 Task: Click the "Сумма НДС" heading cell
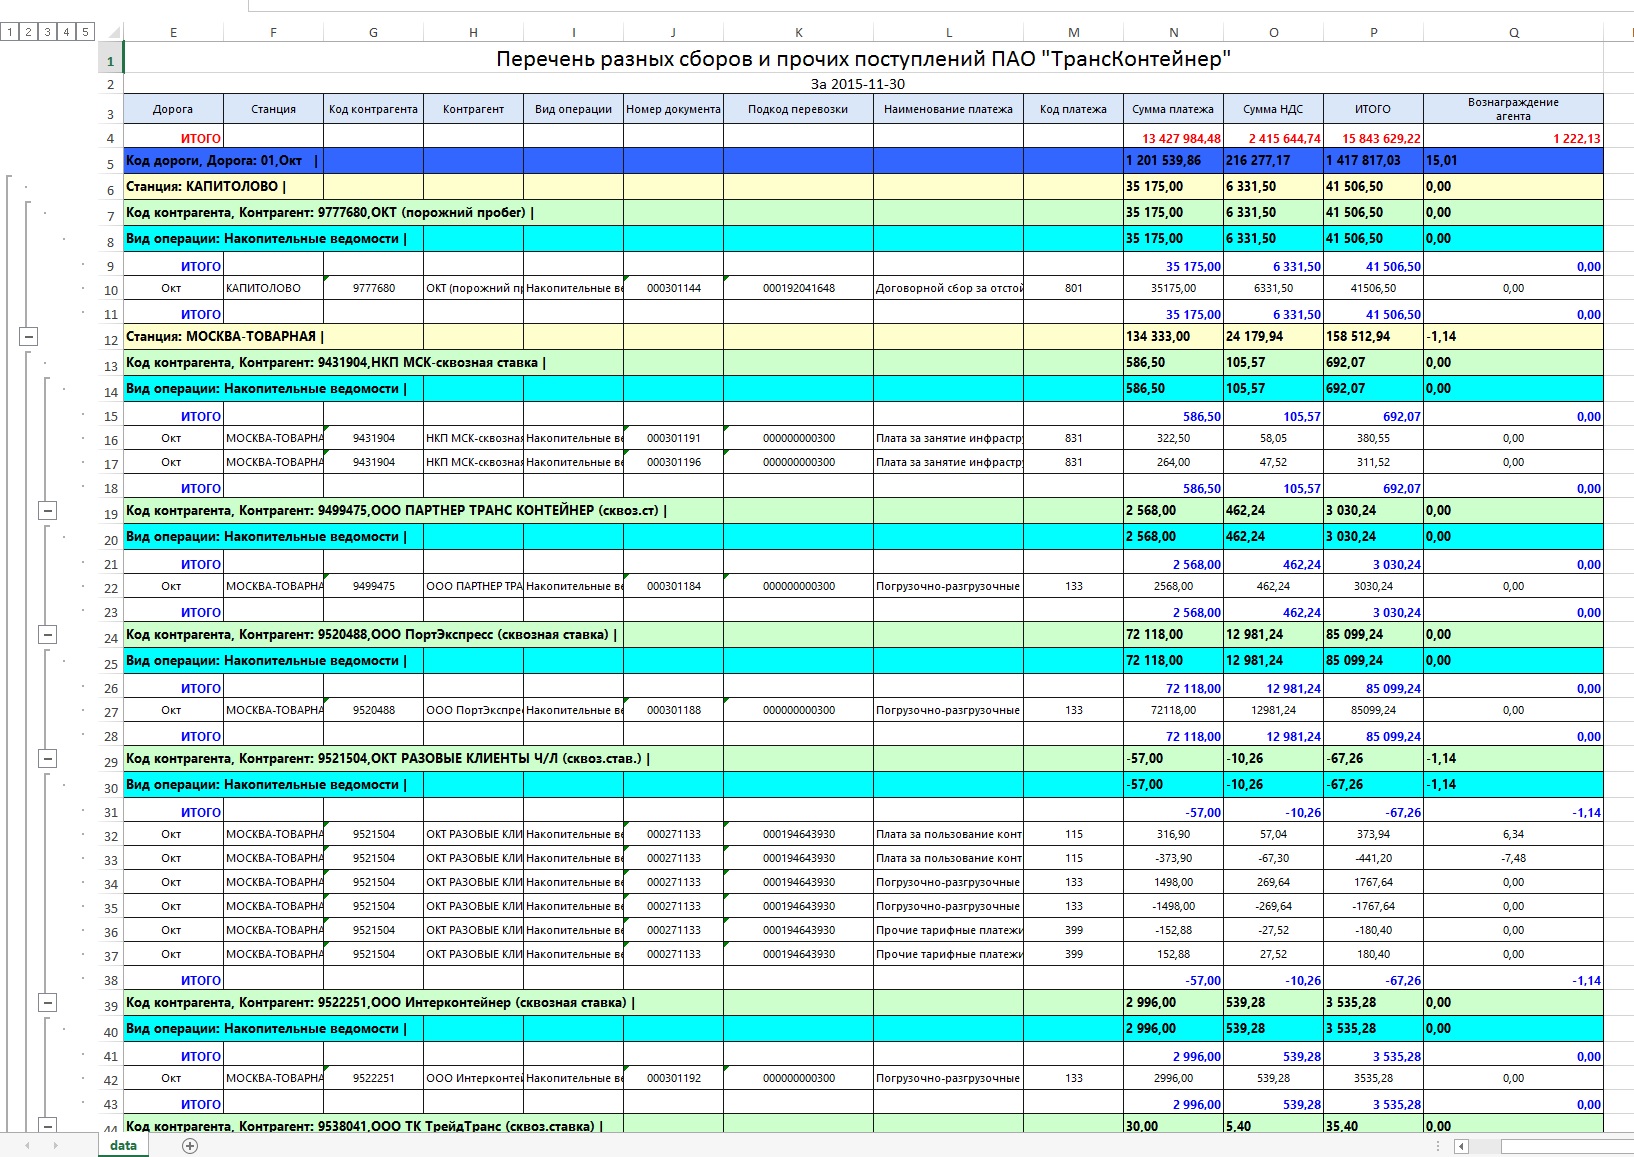click(x=1273, y=109)
